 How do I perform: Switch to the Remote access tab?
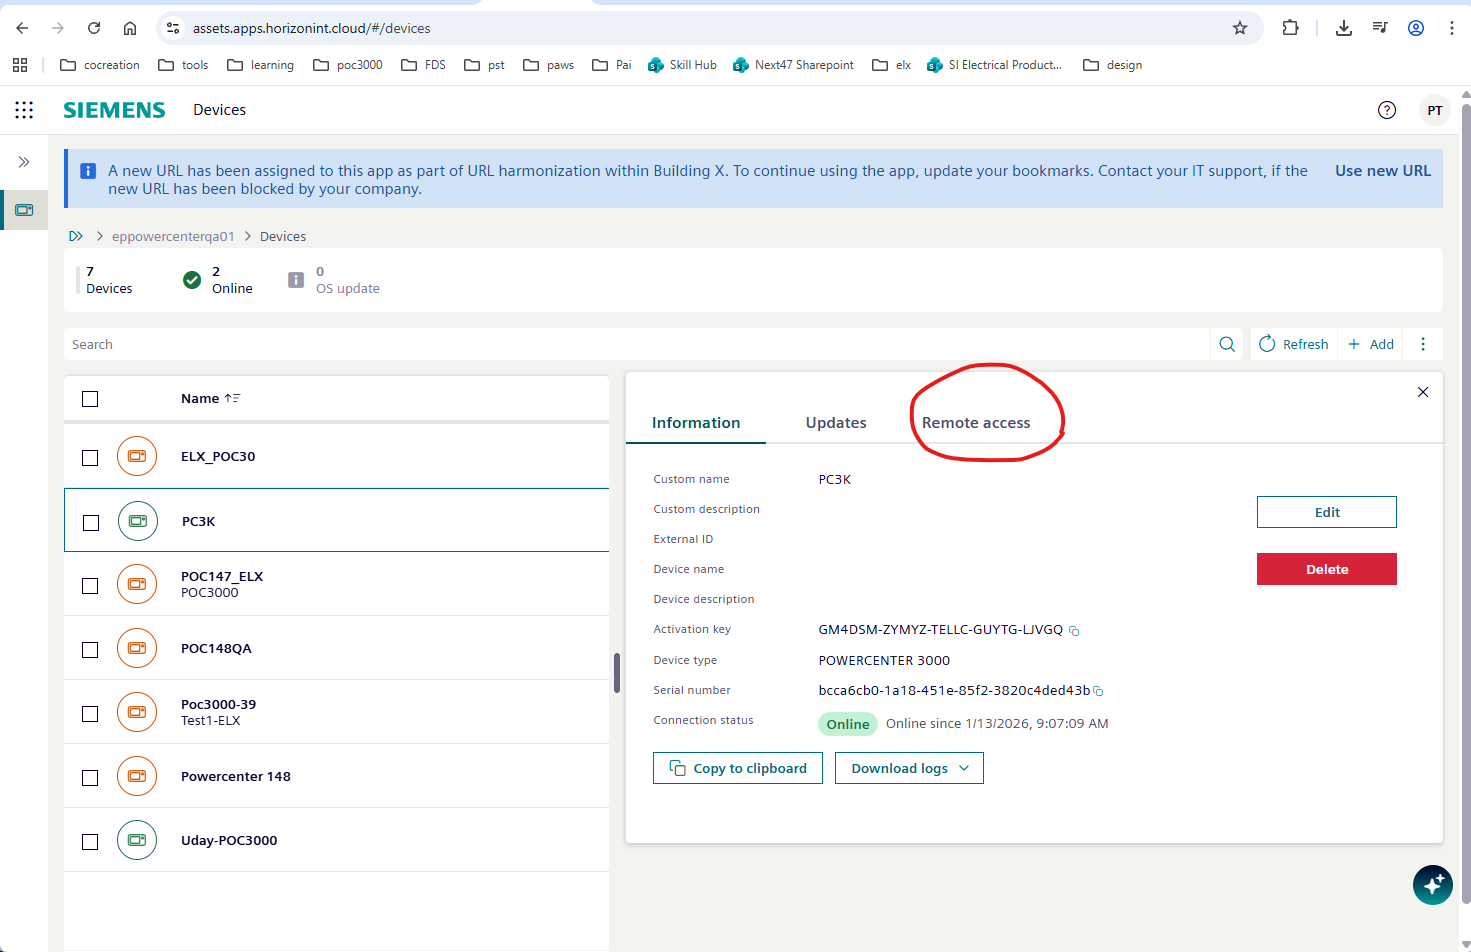point(975,423)
